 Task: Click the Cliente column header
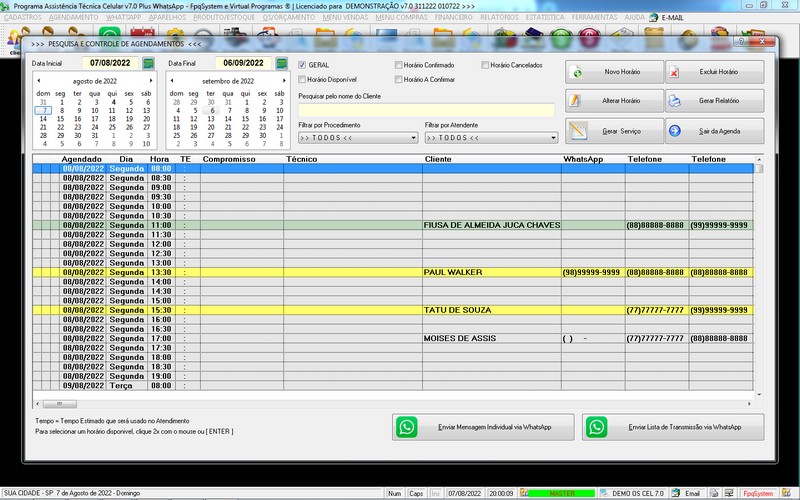pyautogui.click(x=438, y=159)
